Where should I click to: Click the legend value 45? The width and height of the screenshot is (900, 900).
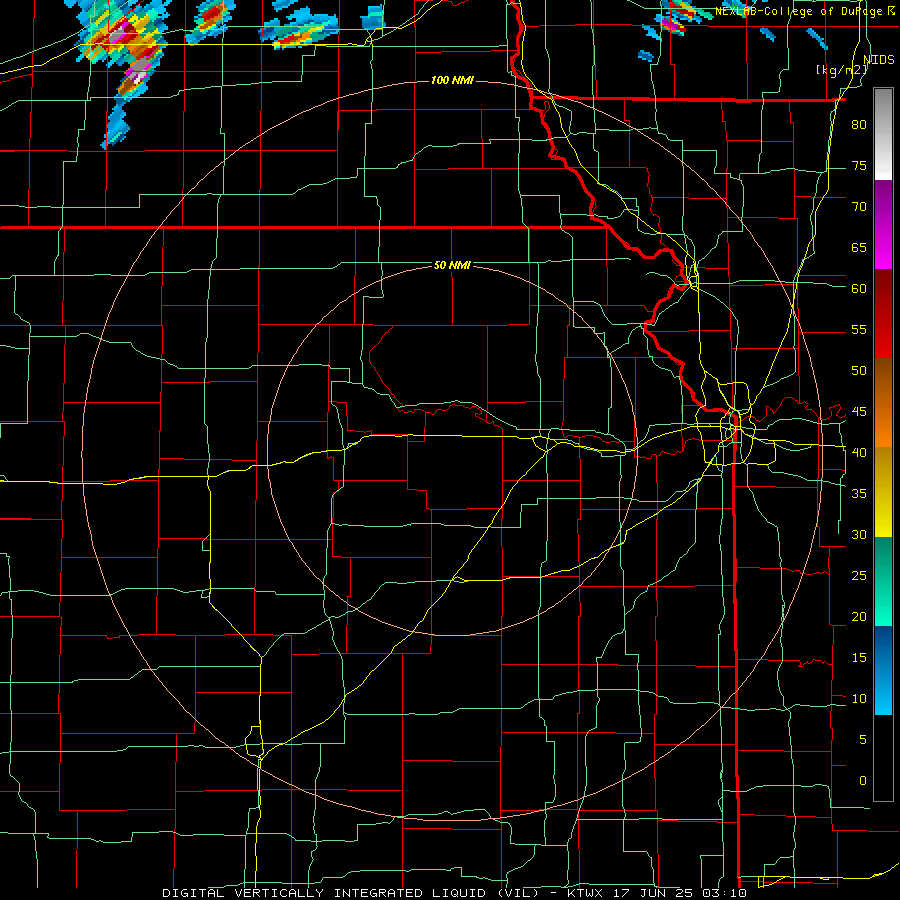click(859, 412)
